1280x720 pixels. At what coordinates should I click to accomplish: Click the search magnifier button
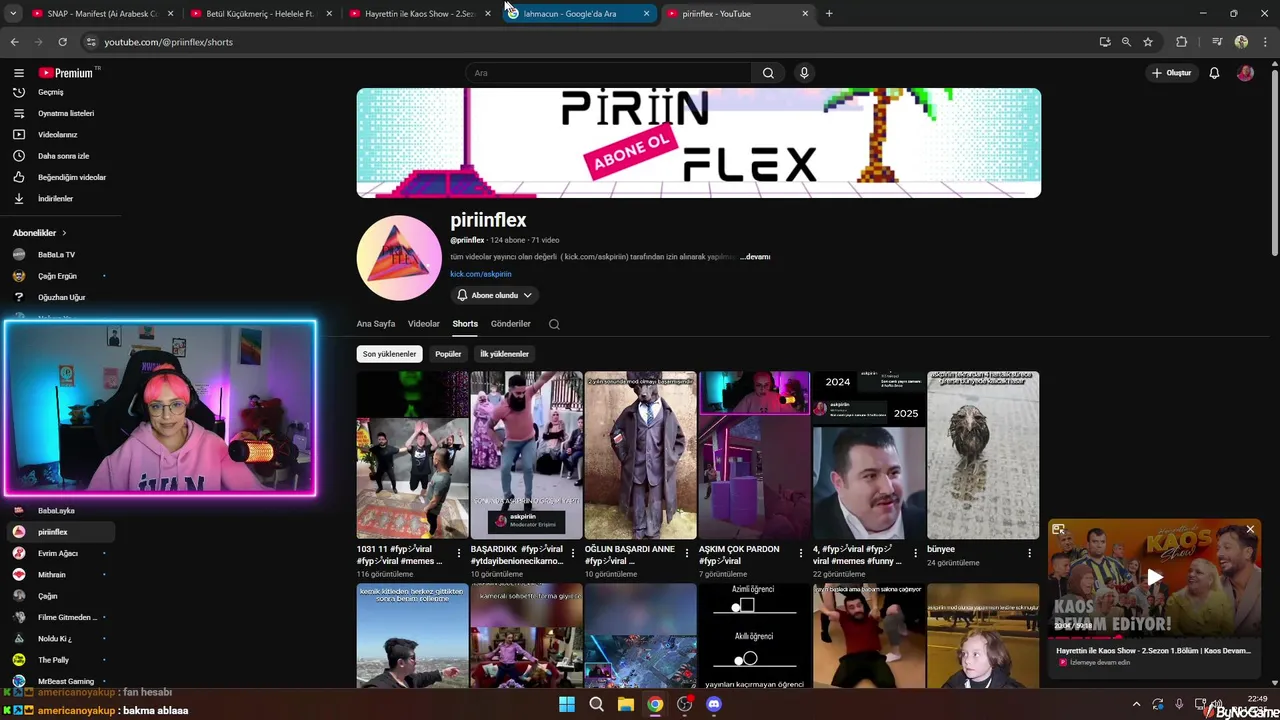point(768,73)
